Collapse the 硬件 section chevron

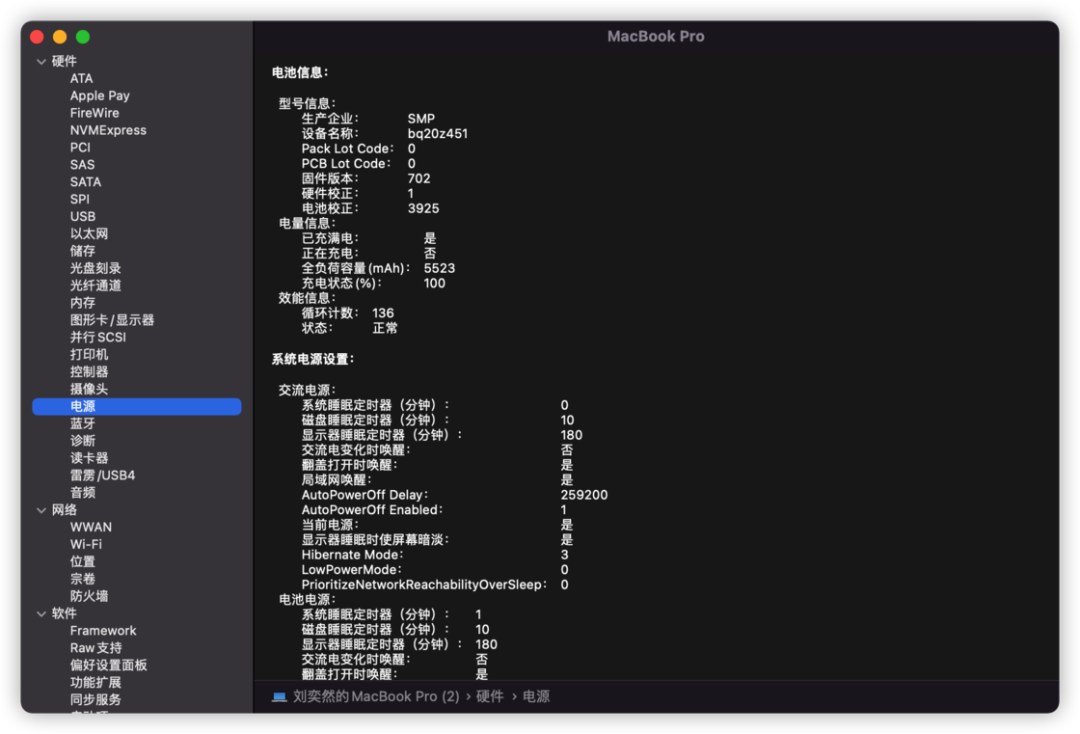tap(41, 61)
